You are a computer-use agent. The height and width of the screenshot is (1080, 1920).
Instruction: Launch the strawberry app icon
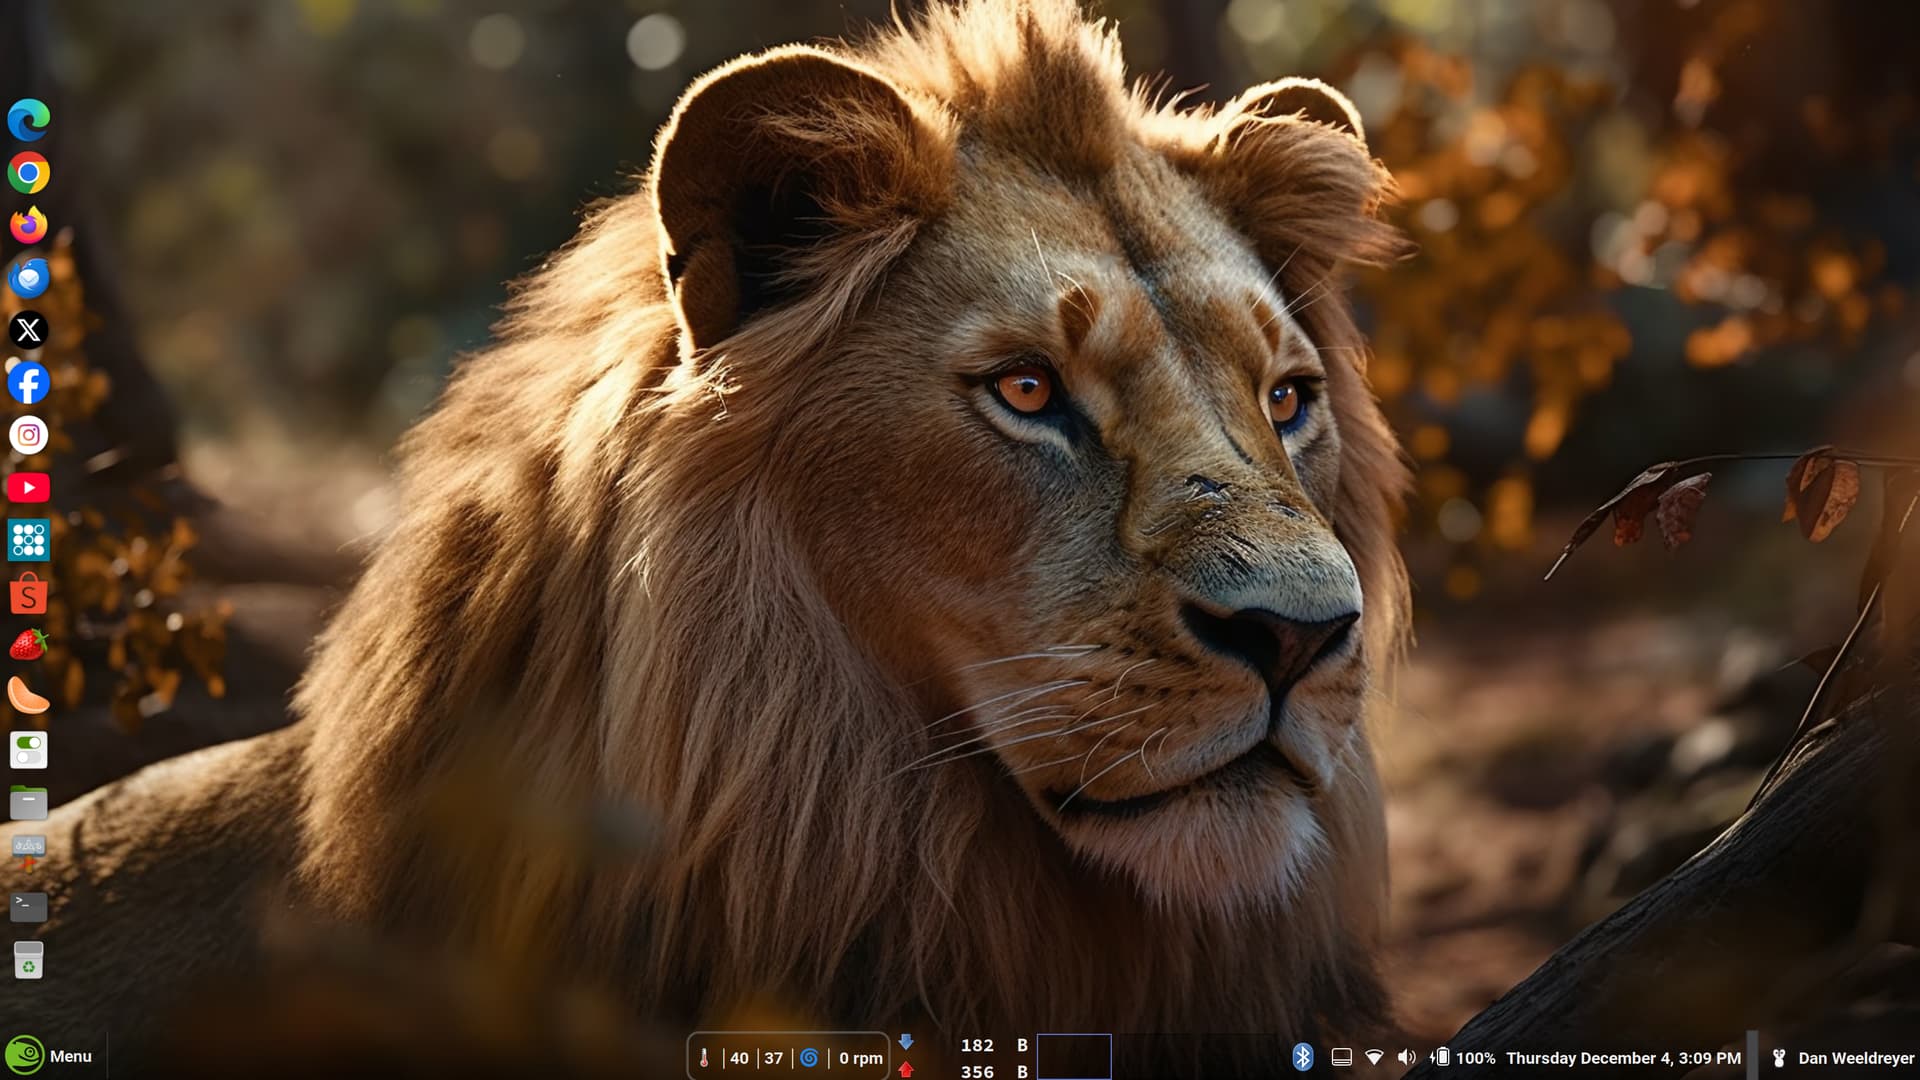[28, 645]
